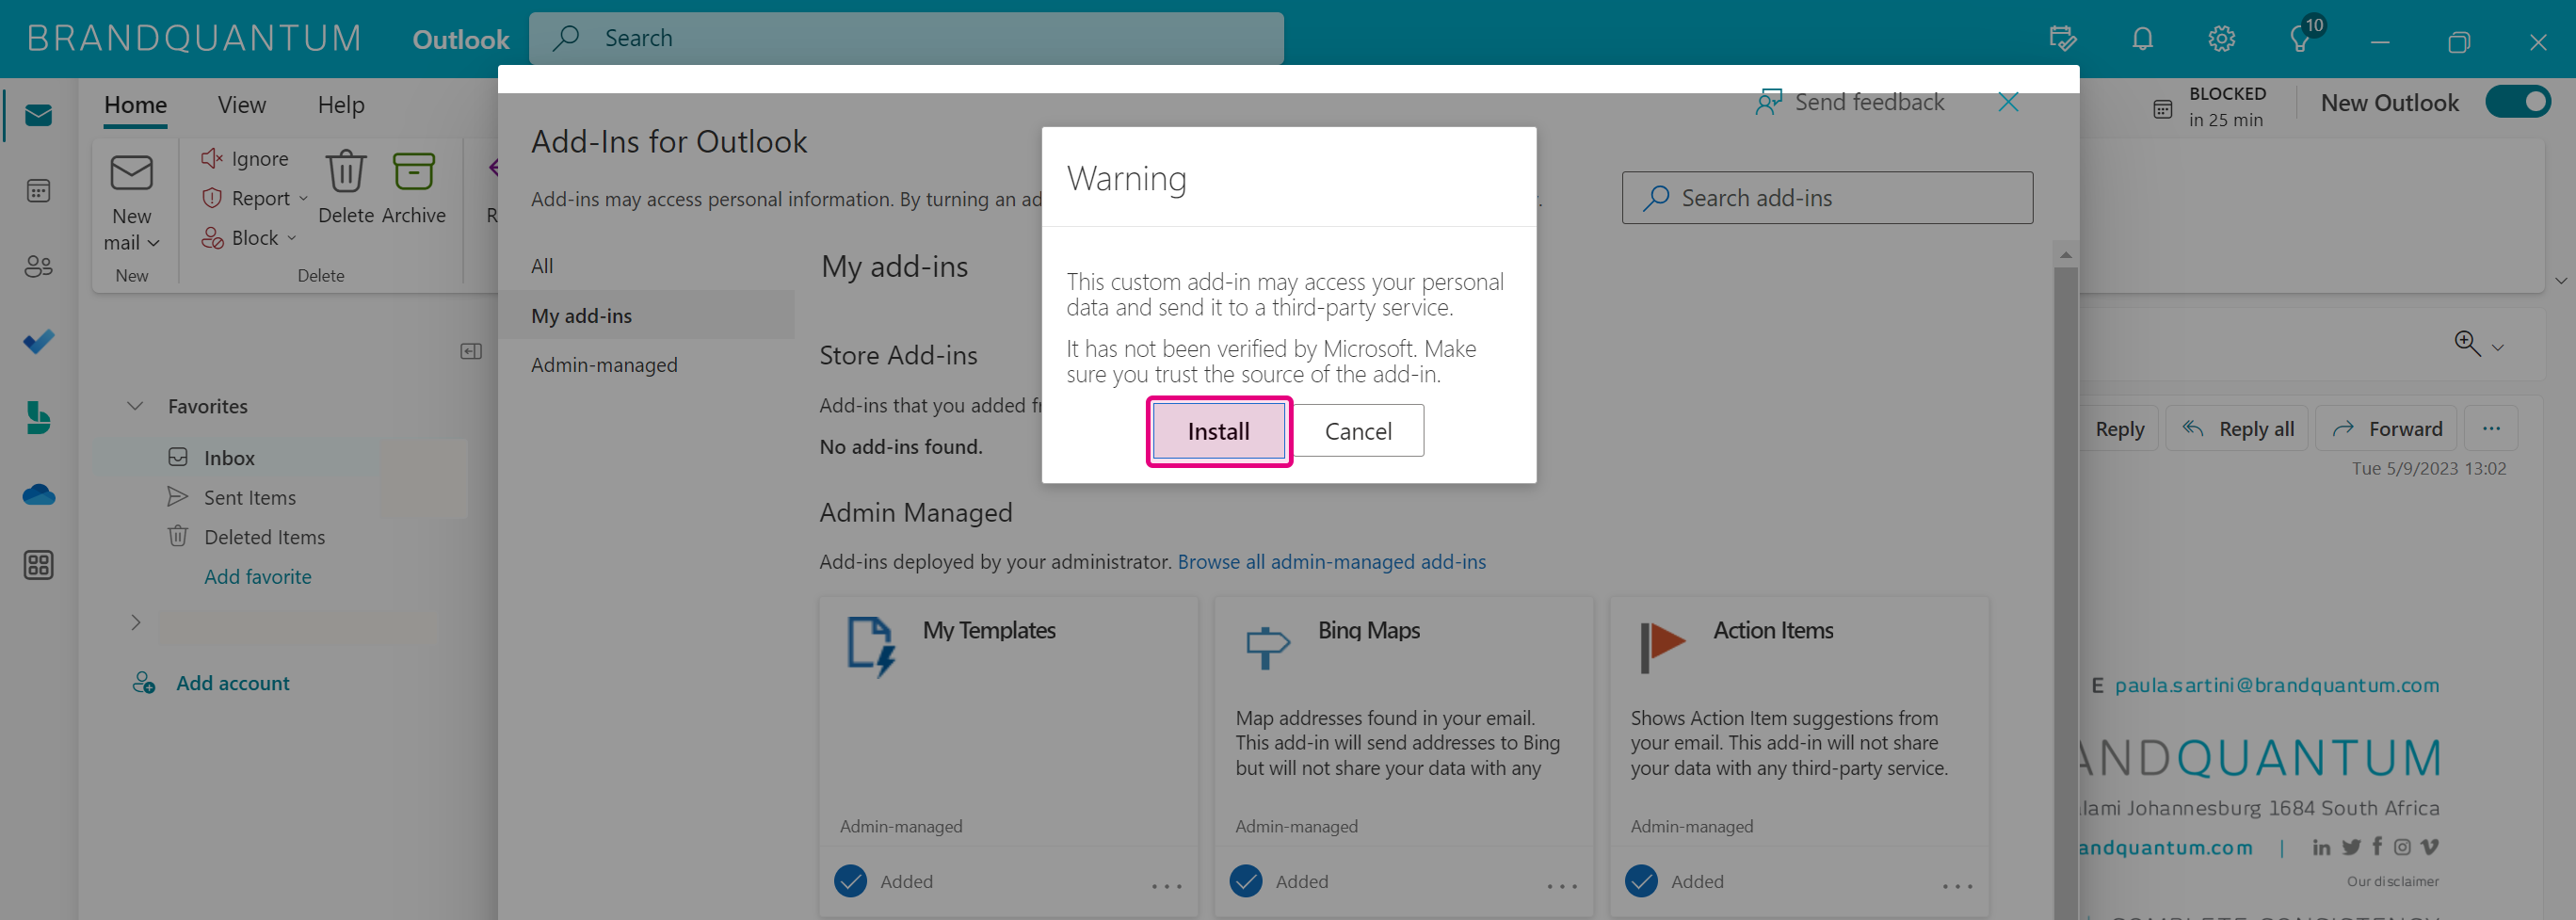Image resolution: width=2576 pixels, height=920 pixels.
Task: Expand the collapsed account folder chevron
Action: pos(135,622)
